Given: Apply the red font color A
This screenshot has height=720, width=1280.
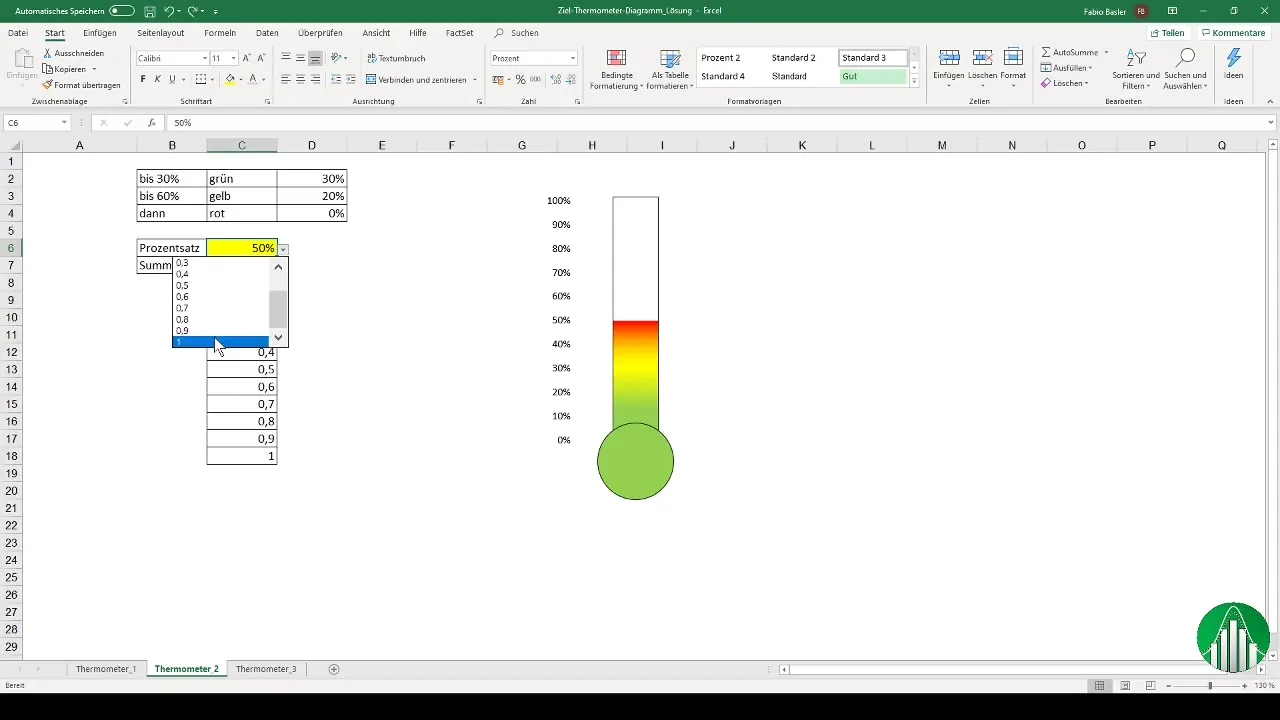Looking at the screenshot, I should 252,79.
